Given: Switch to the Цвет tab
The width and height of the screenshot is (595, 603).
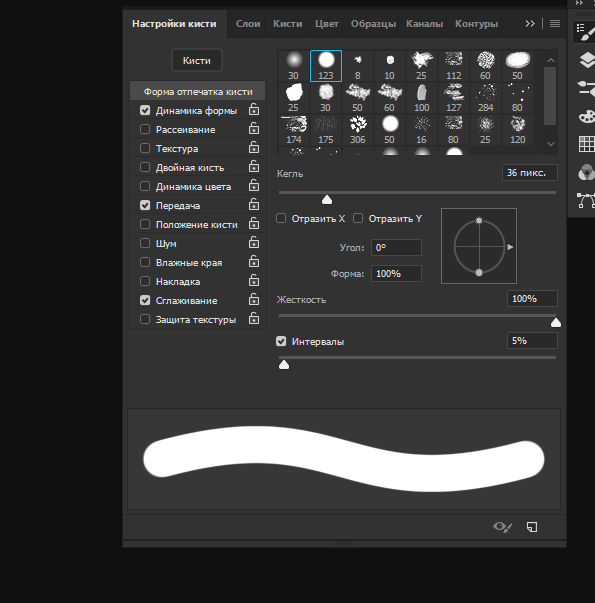Looking at the screenshot, I should point(327,24).
